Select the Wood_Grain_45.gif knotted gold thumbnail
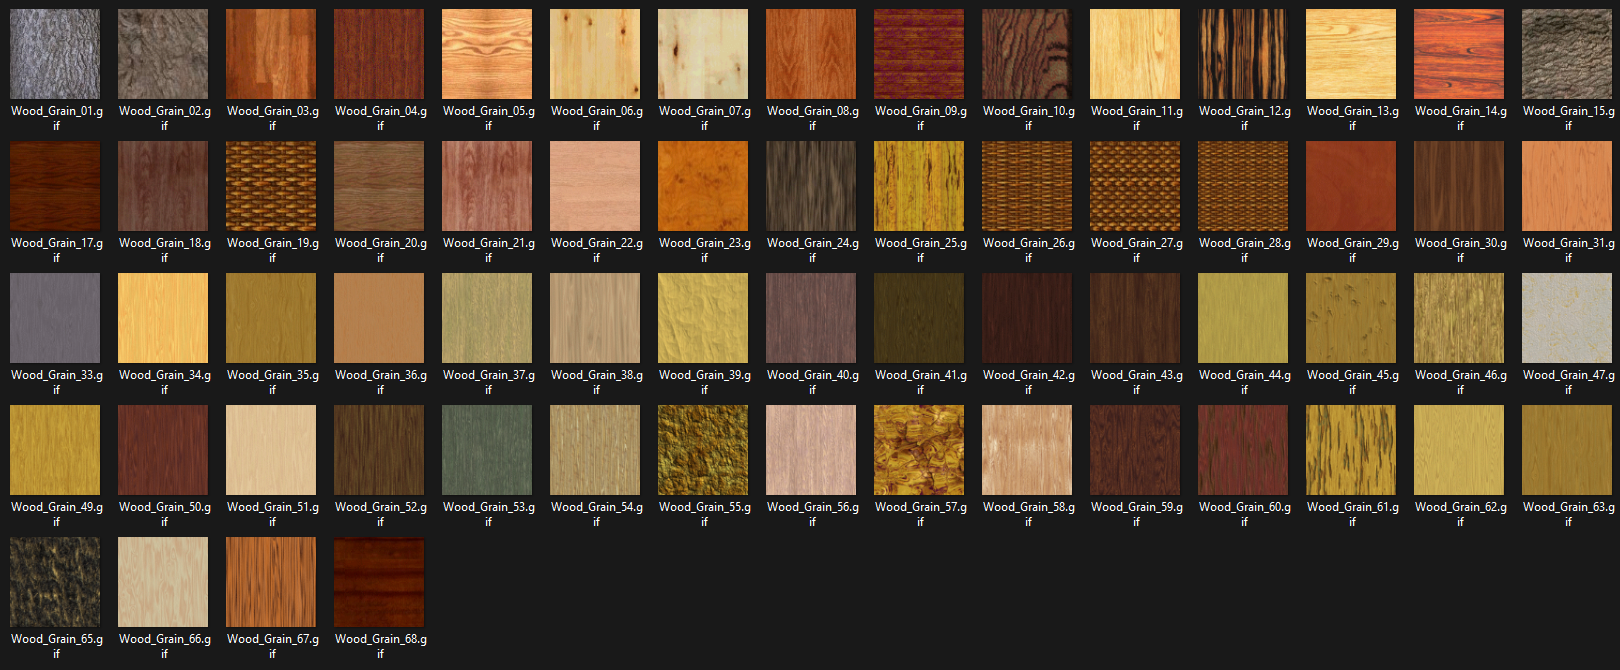This screenshot has height=670, width=1620. point(1351,318)
